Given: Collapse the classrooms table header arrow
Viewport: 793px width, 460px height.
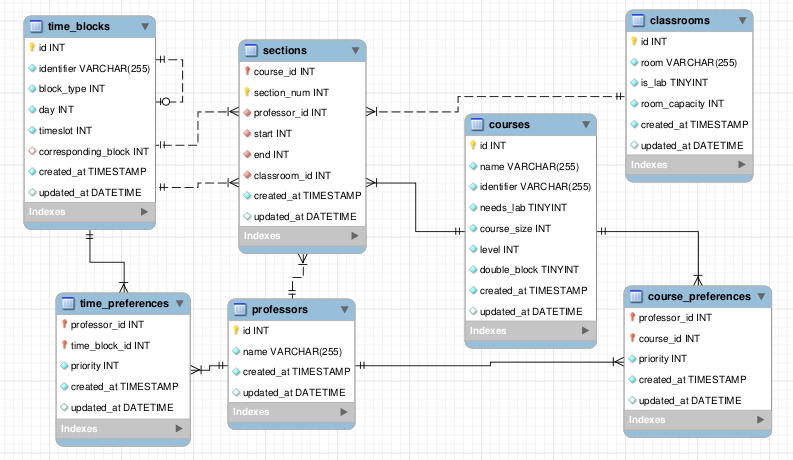Looking at the screenshot, I should [742, 21].
